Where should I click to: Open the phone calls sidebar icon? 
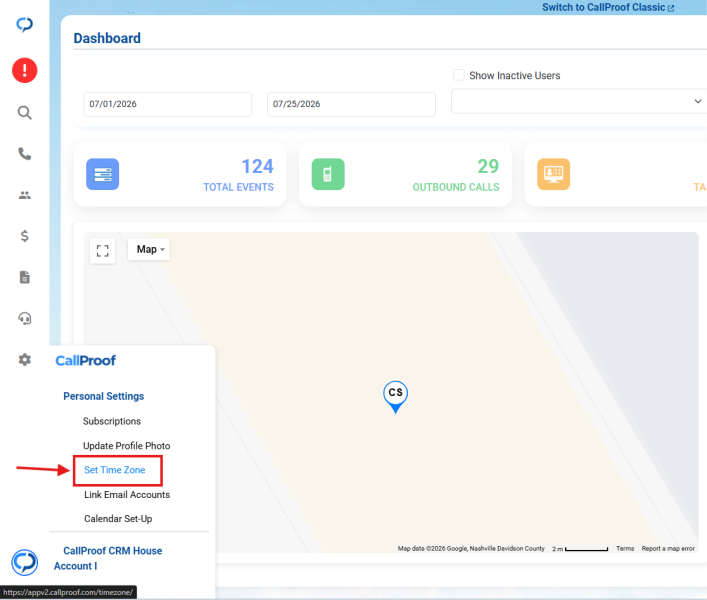click(x=24, y=154)
